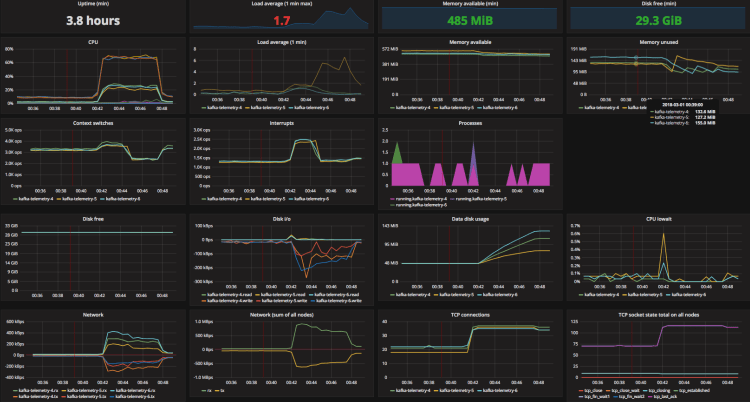Toggle kafka-telemetry-5 series in Load average legend

[267, 108]
